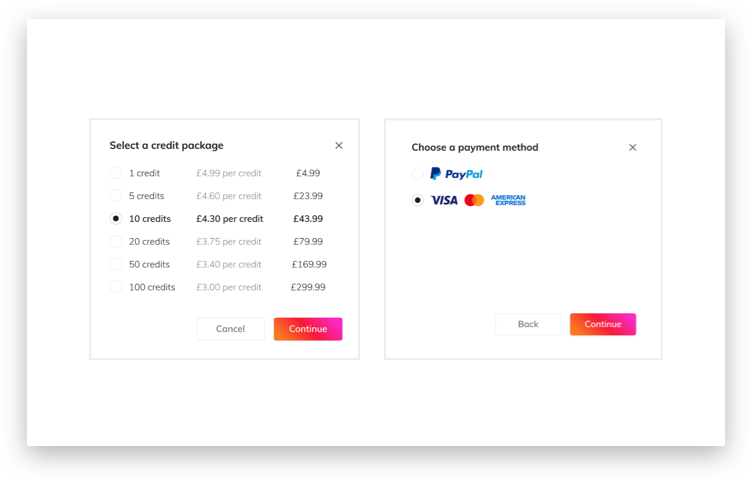Click the PayPal logo
This screenshot has height=481, width=752.
(x=456, y=174)
